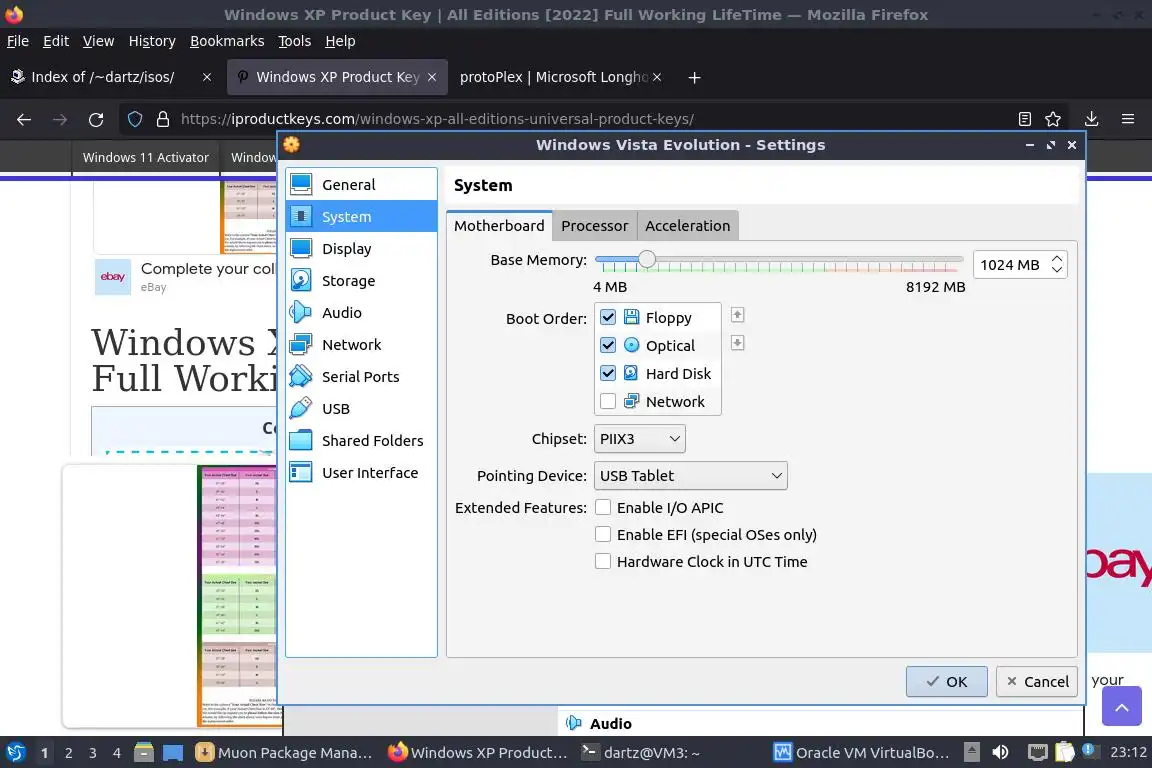Viewport: 1152px width, 768px height.
Task: Bookmark this page with star icon
Action: [1053, 119]
